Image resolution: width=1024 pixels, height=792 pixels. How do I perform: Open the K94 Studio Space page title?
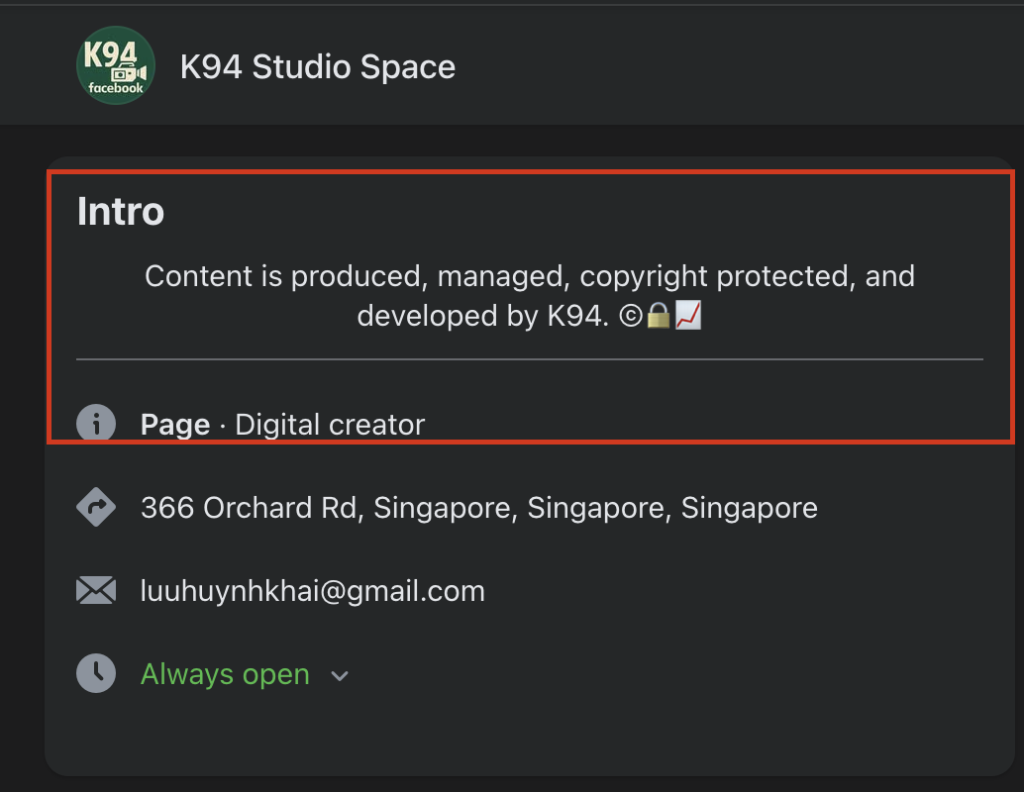(317, 67)
